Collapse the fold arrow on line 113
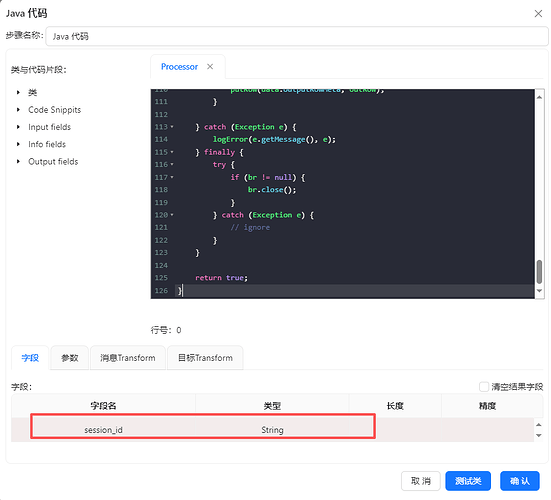Screen dimensions: 551x500 click(x=172, y=126)
